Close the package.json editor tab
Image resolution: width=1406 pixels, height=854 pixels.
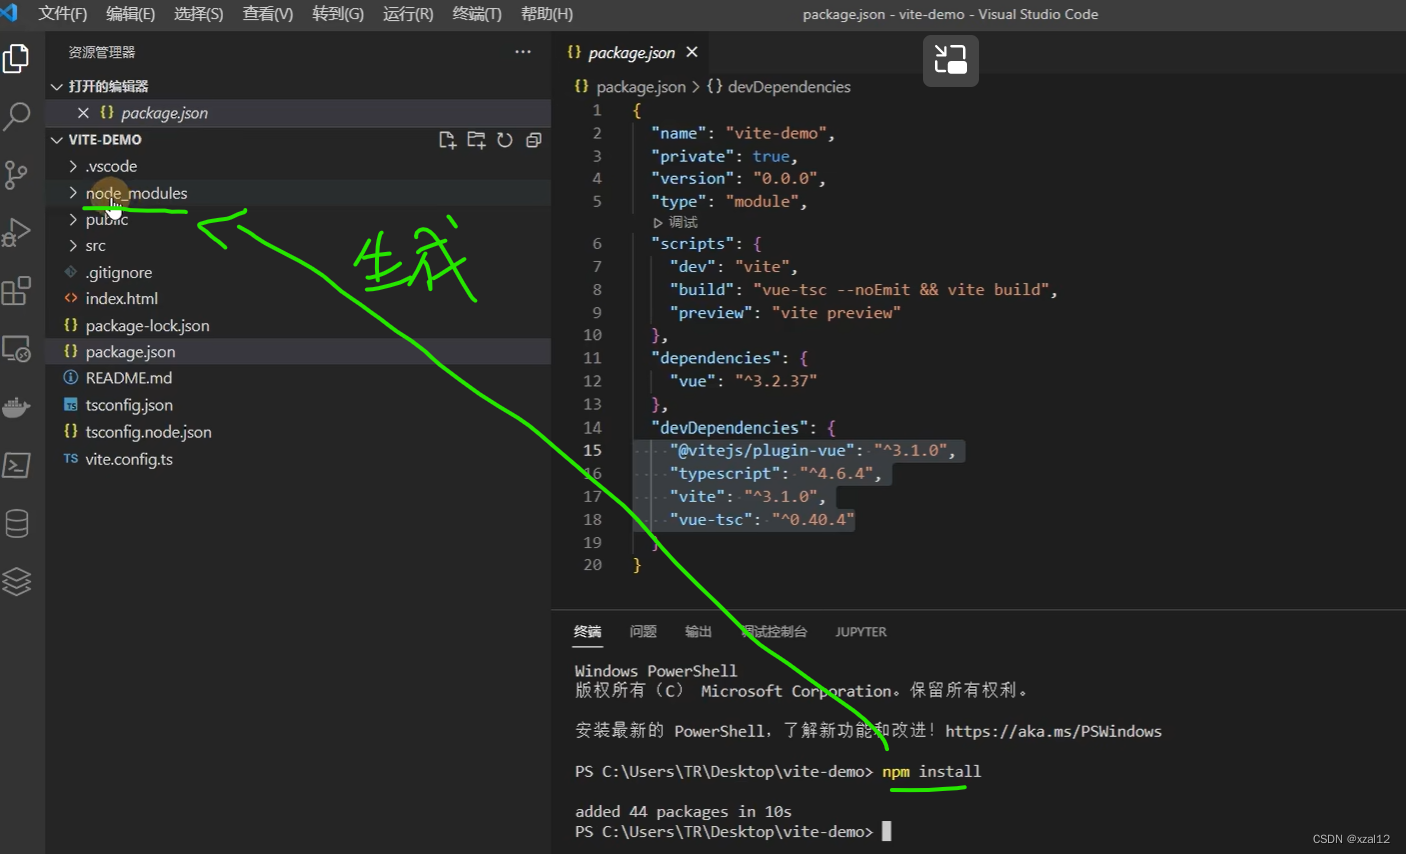pos(692,52)
